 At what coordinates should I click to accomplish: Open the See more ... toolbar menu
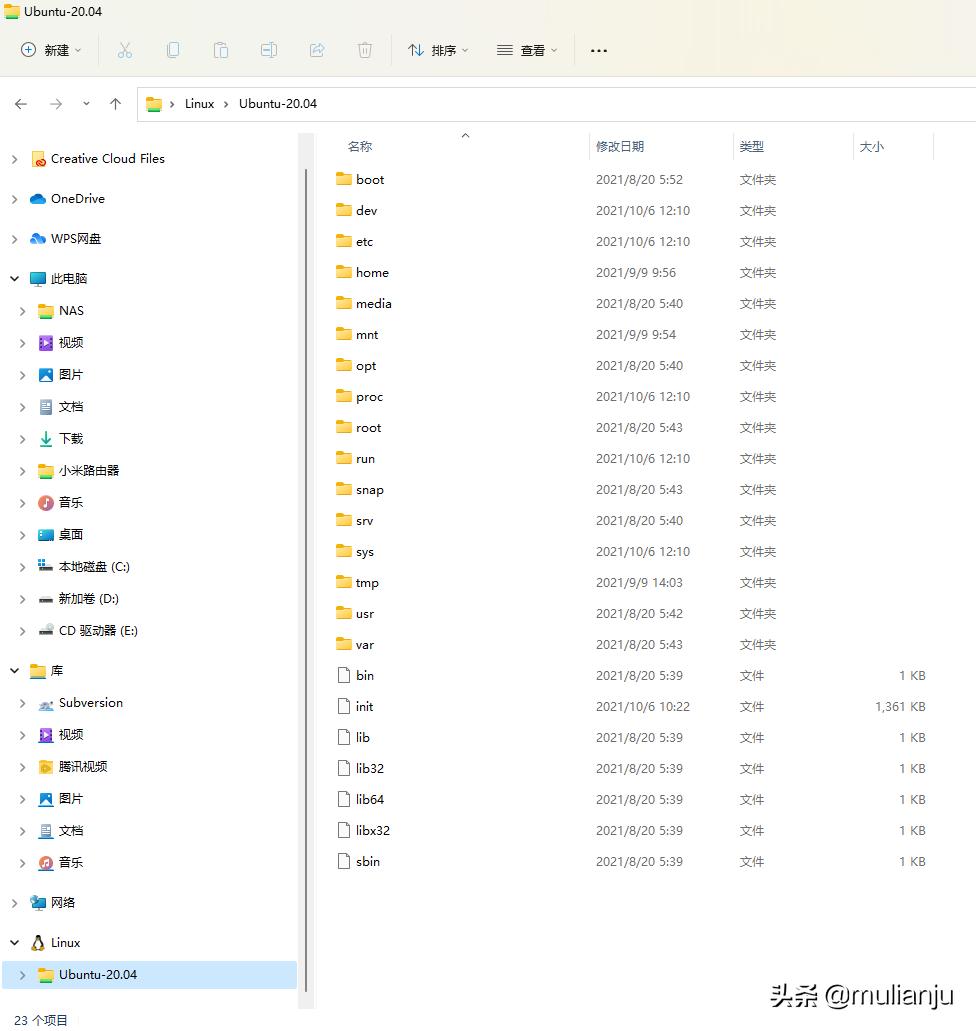[598, 50]
